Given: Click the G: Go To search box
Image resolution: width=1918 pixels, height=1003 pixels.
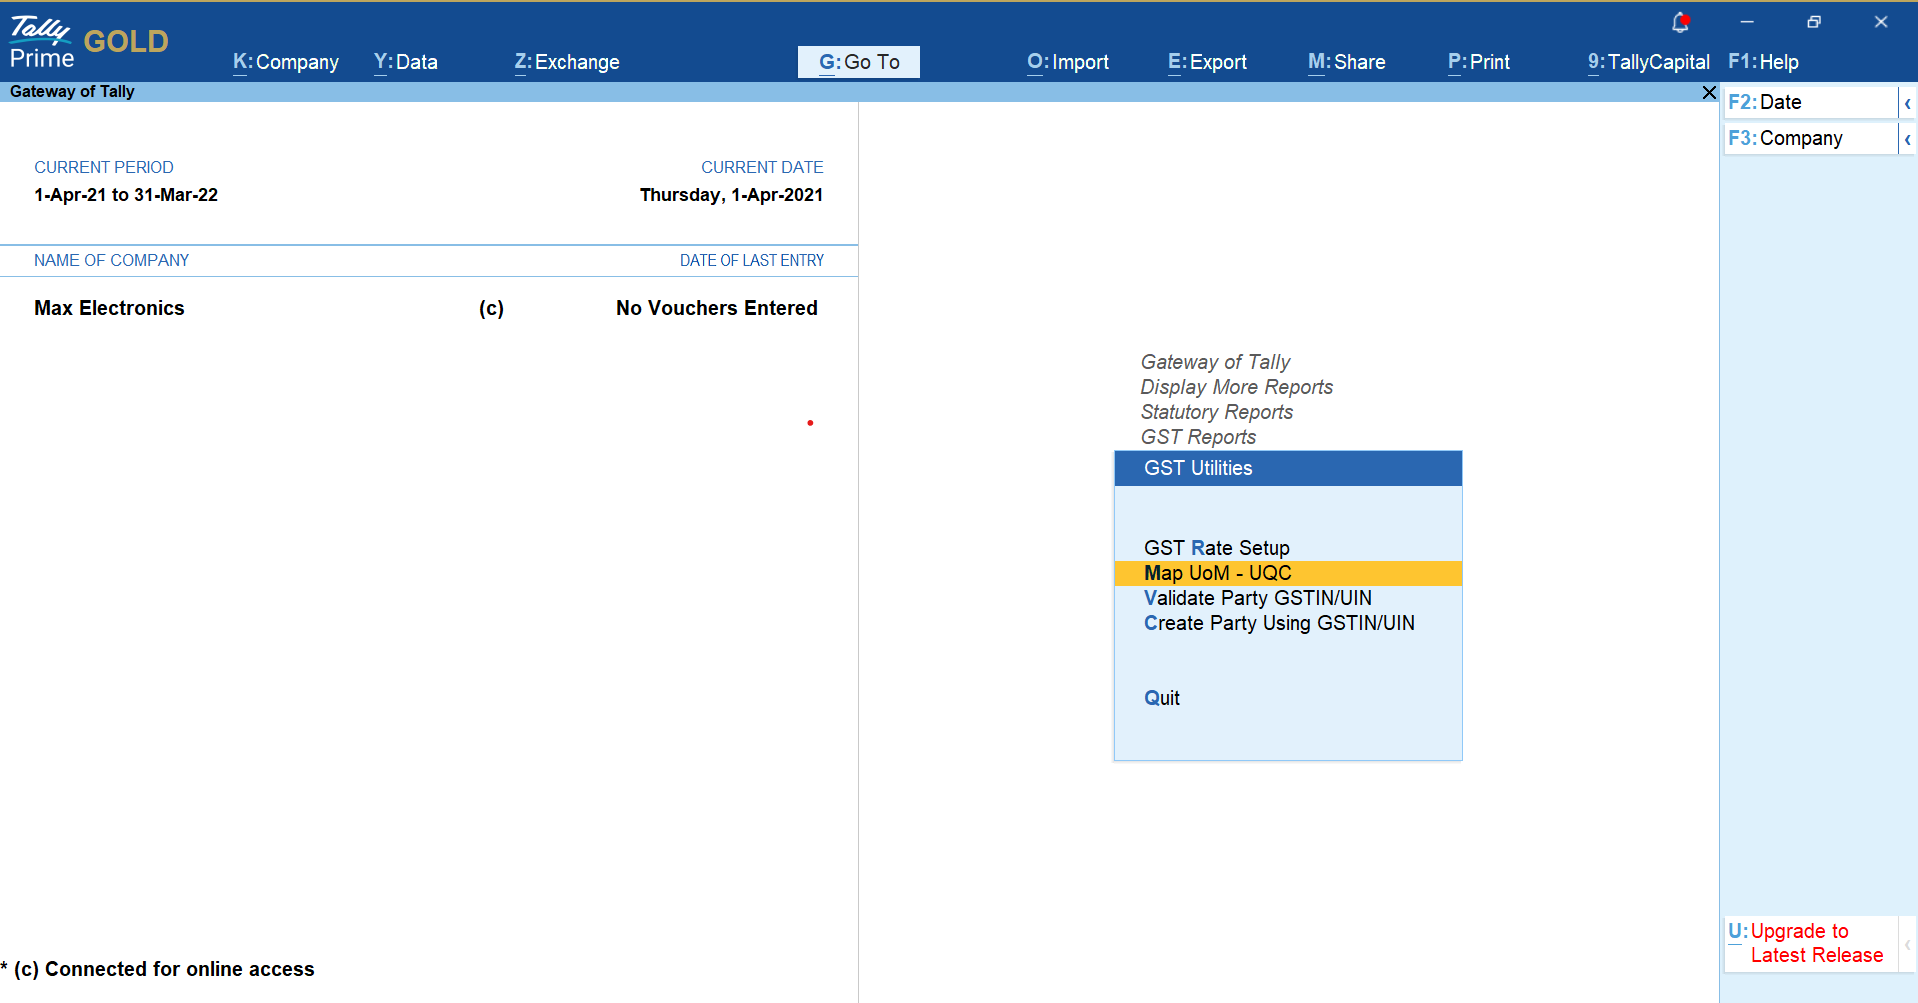Looking at the screenshot, I should (x=859, y=62).
